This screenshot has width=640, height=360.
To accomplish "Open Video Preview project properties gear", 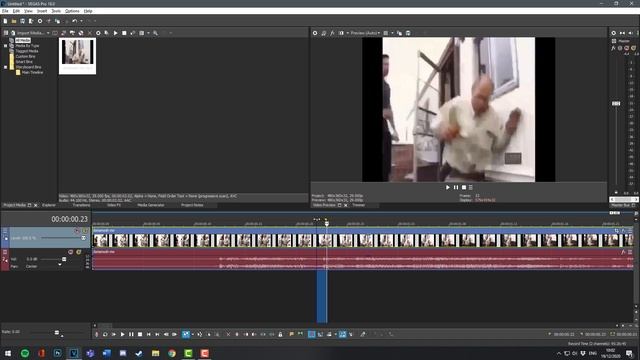I will tap(315, 33).
